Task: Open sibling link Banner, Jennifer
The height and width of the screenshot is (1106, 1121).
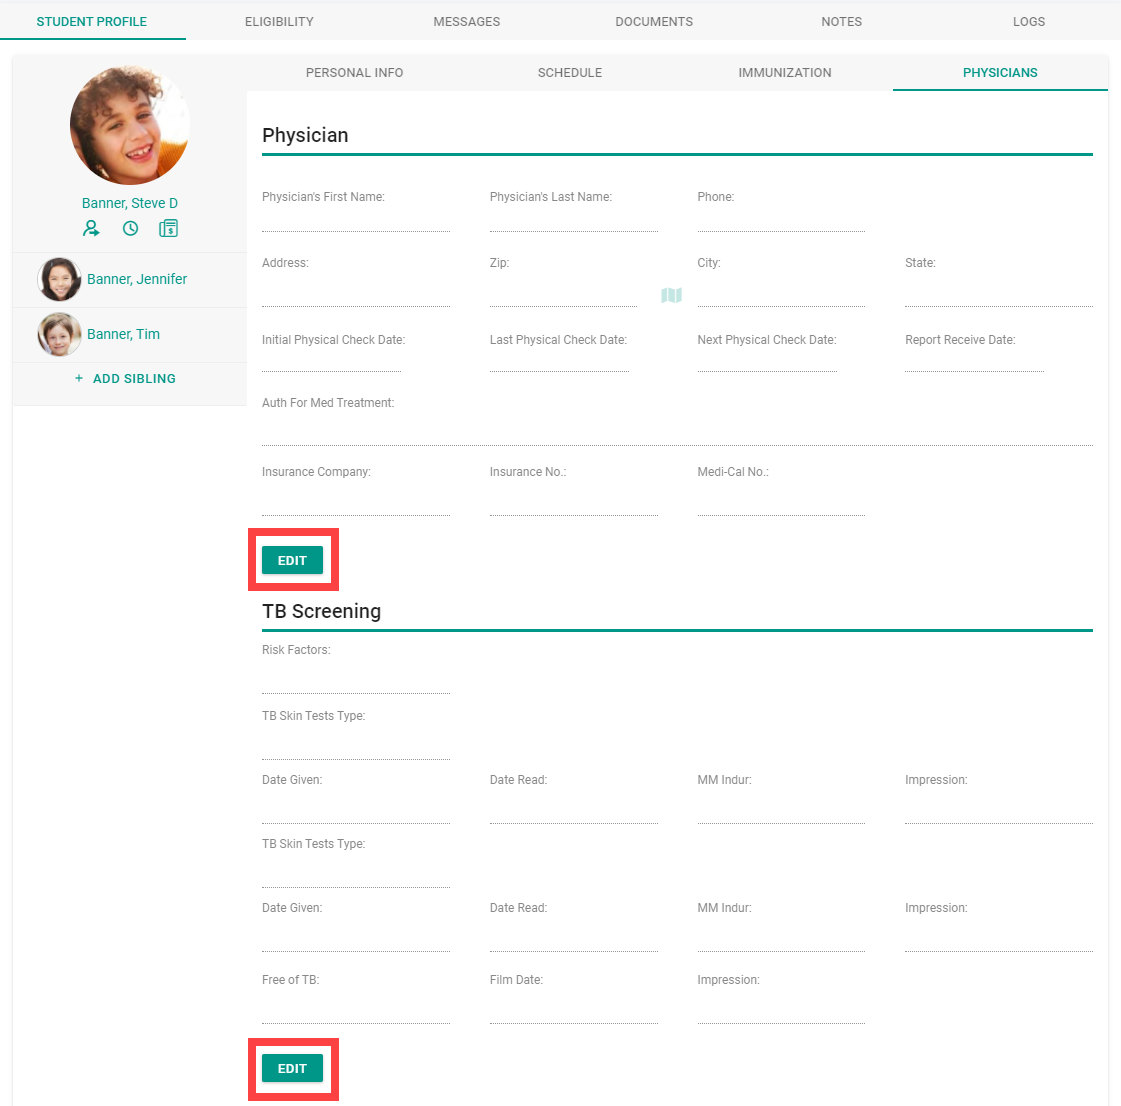Action: coord(137,279)
